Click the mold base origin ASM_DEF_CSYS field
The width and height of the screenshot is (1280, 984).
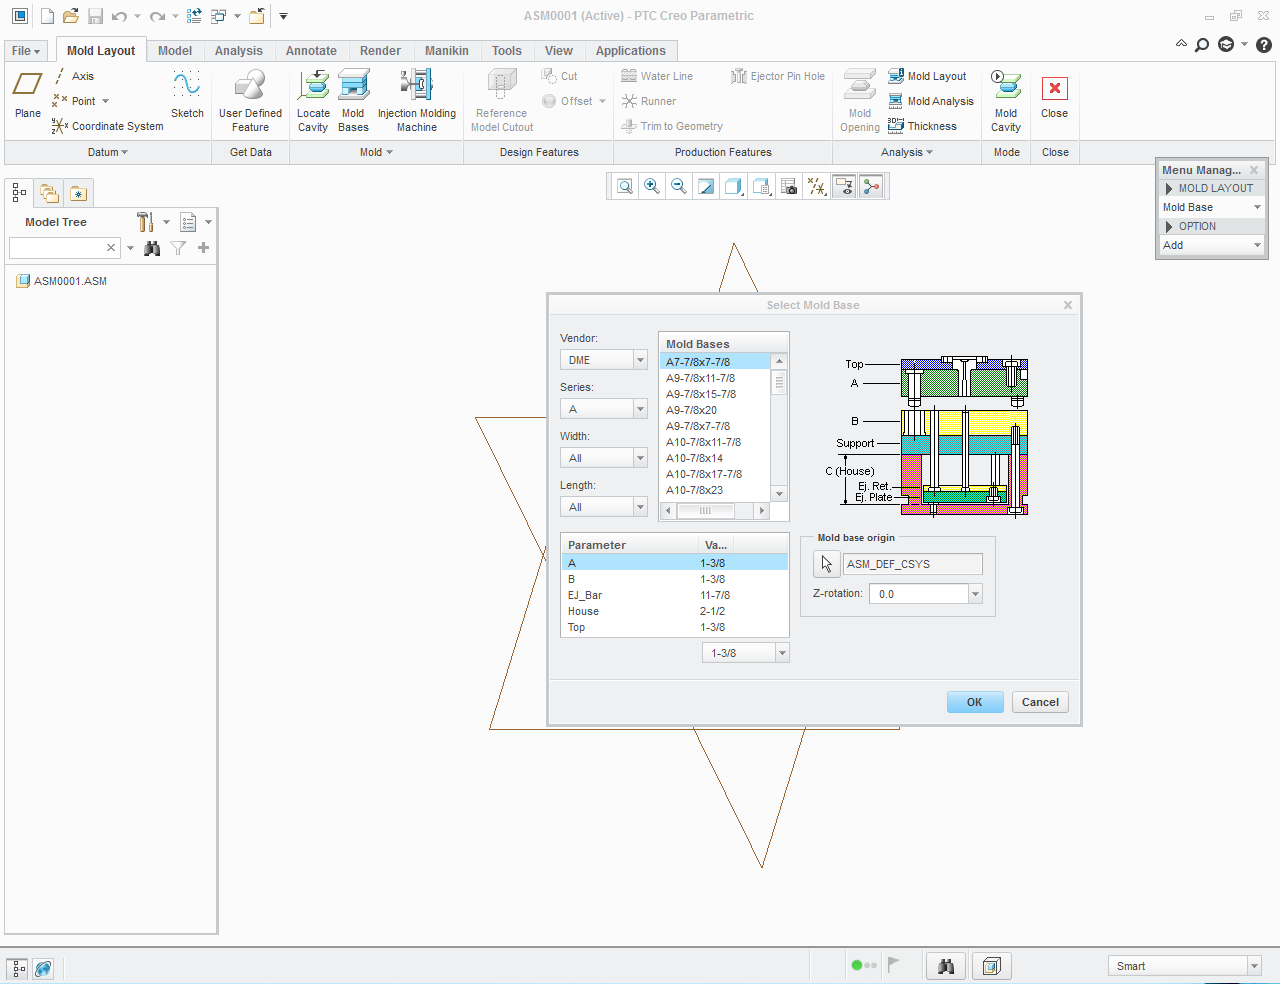912,564
